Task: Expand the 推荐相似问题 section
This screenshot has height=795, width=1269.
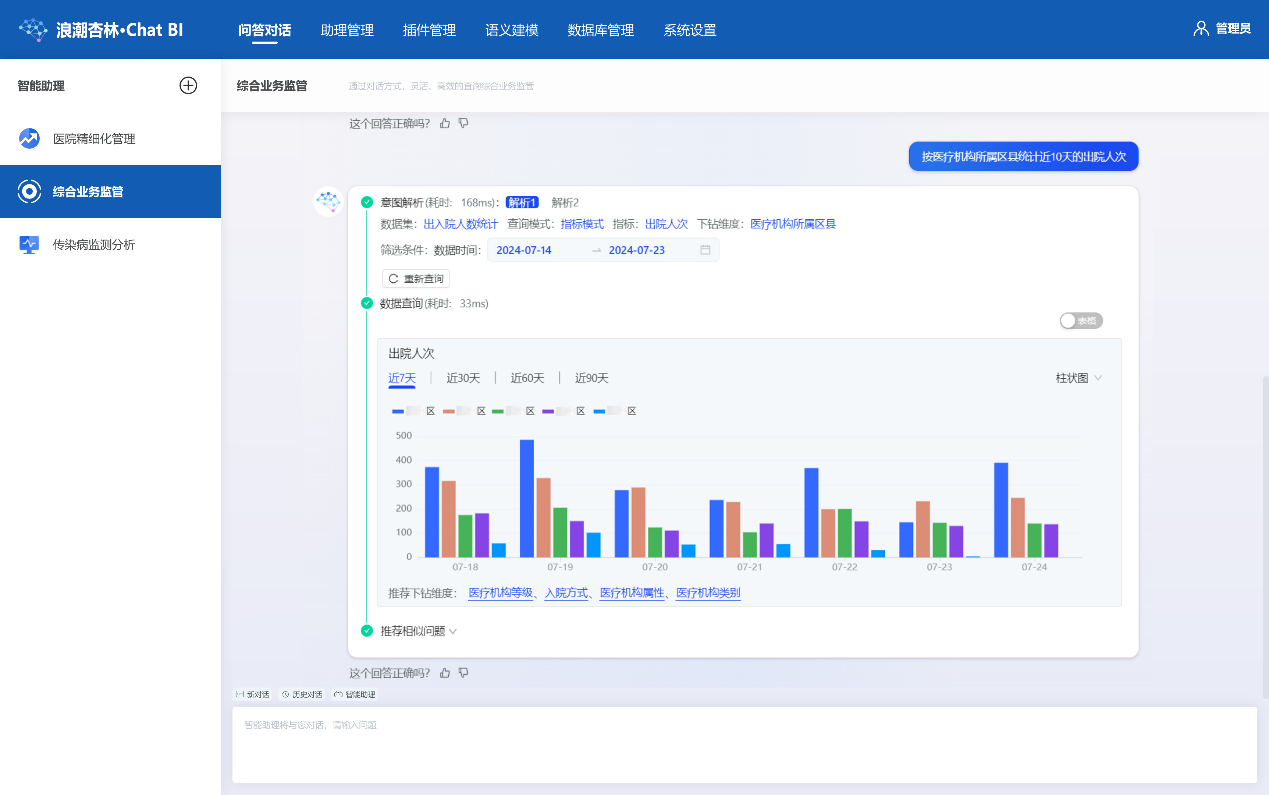Action: coord(418,631)
